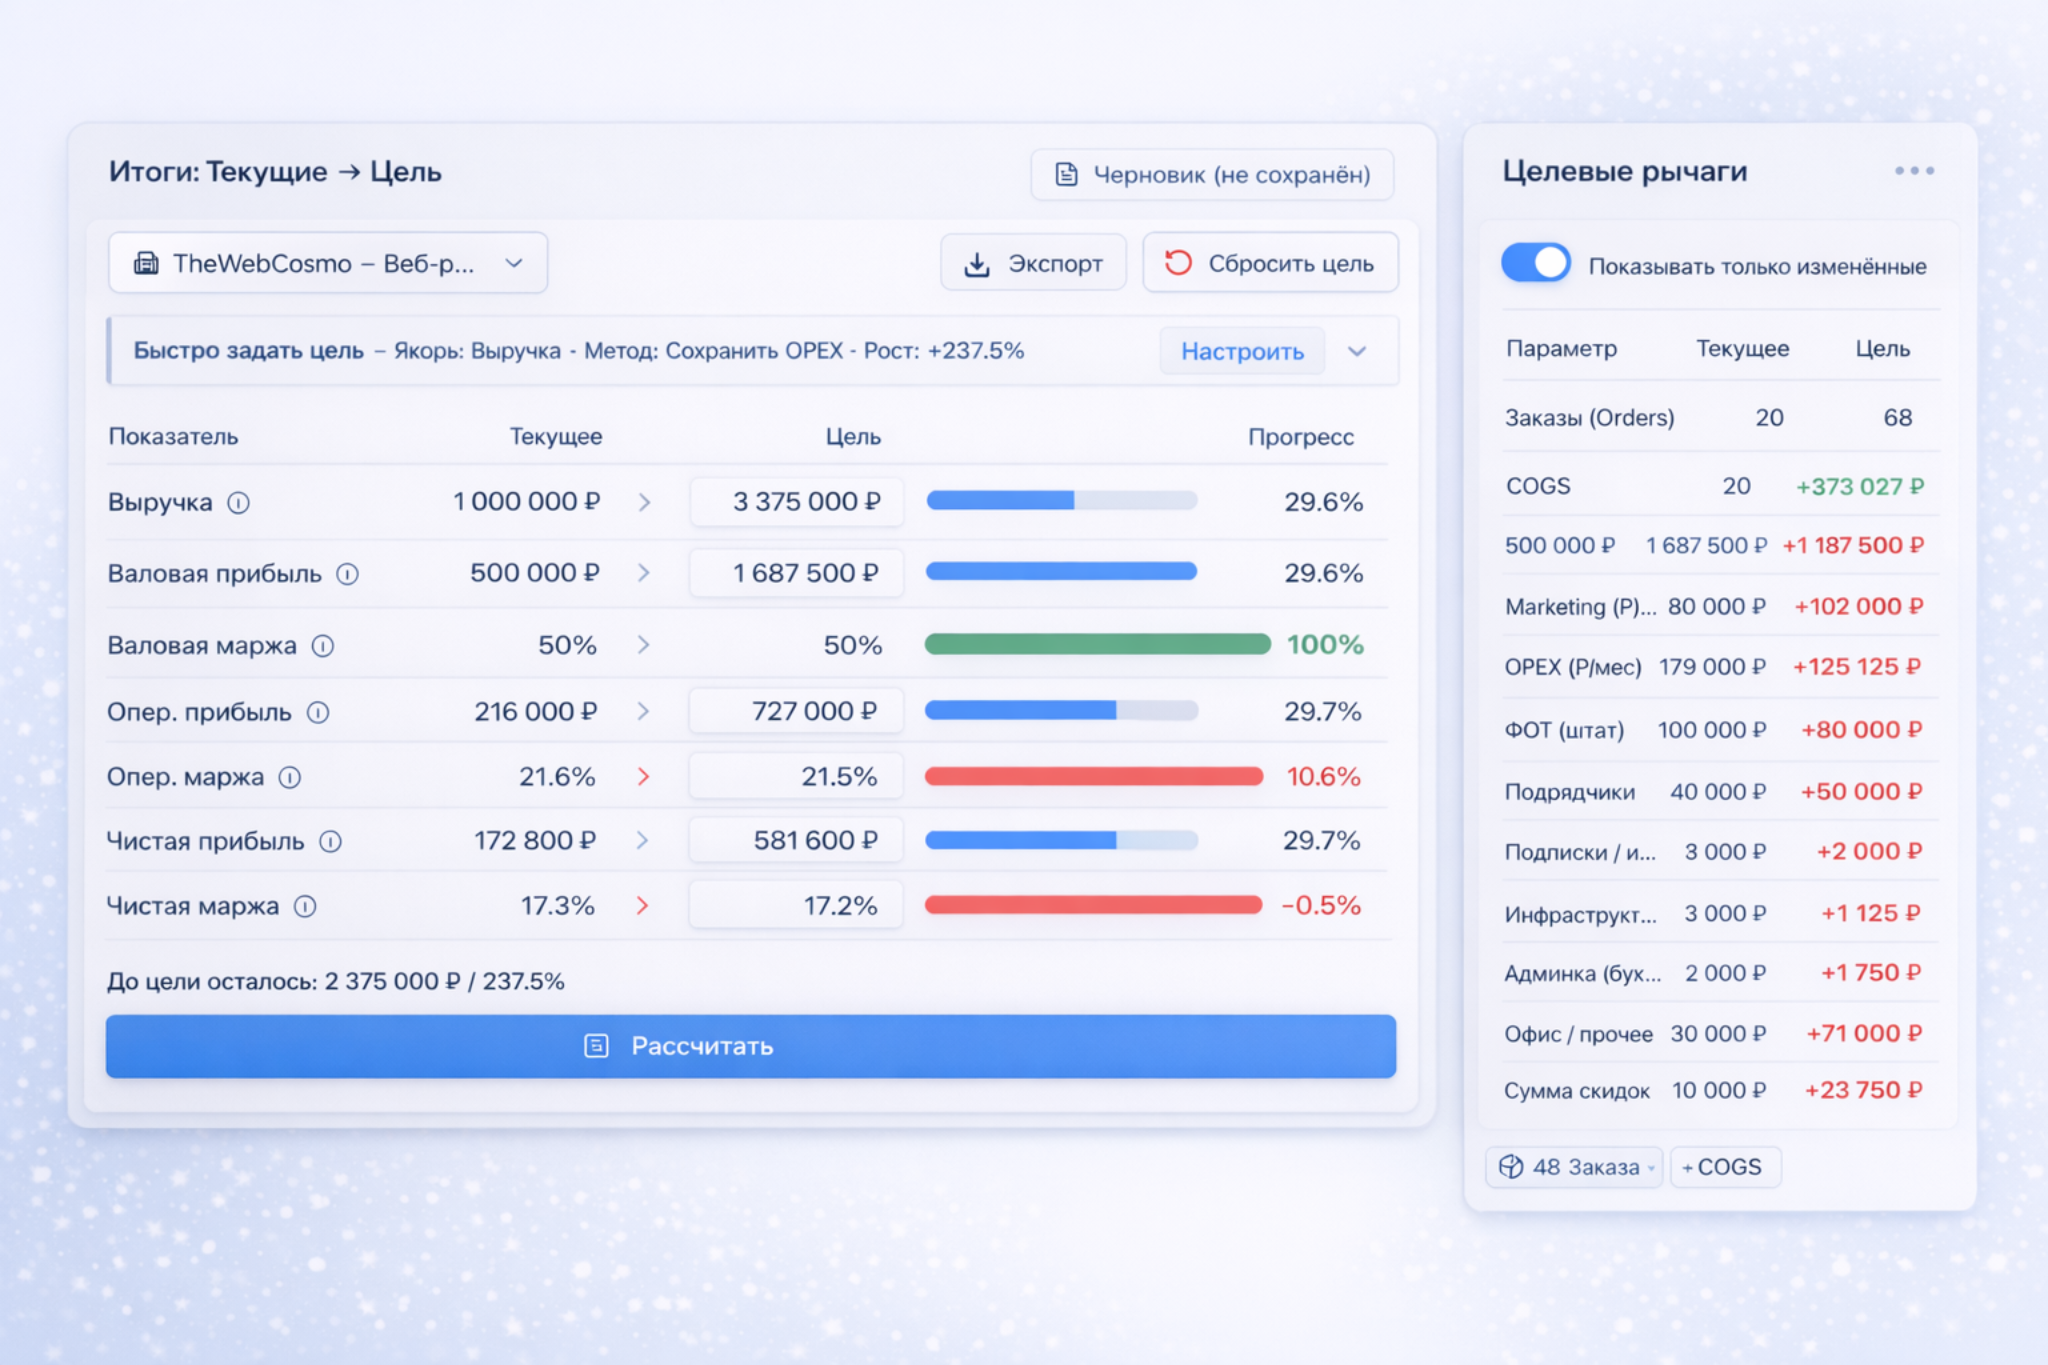Screen dimensions: 2048x1365
Task: Toggle Показывать только изменённые switch
Action: tap(1535, 264)
